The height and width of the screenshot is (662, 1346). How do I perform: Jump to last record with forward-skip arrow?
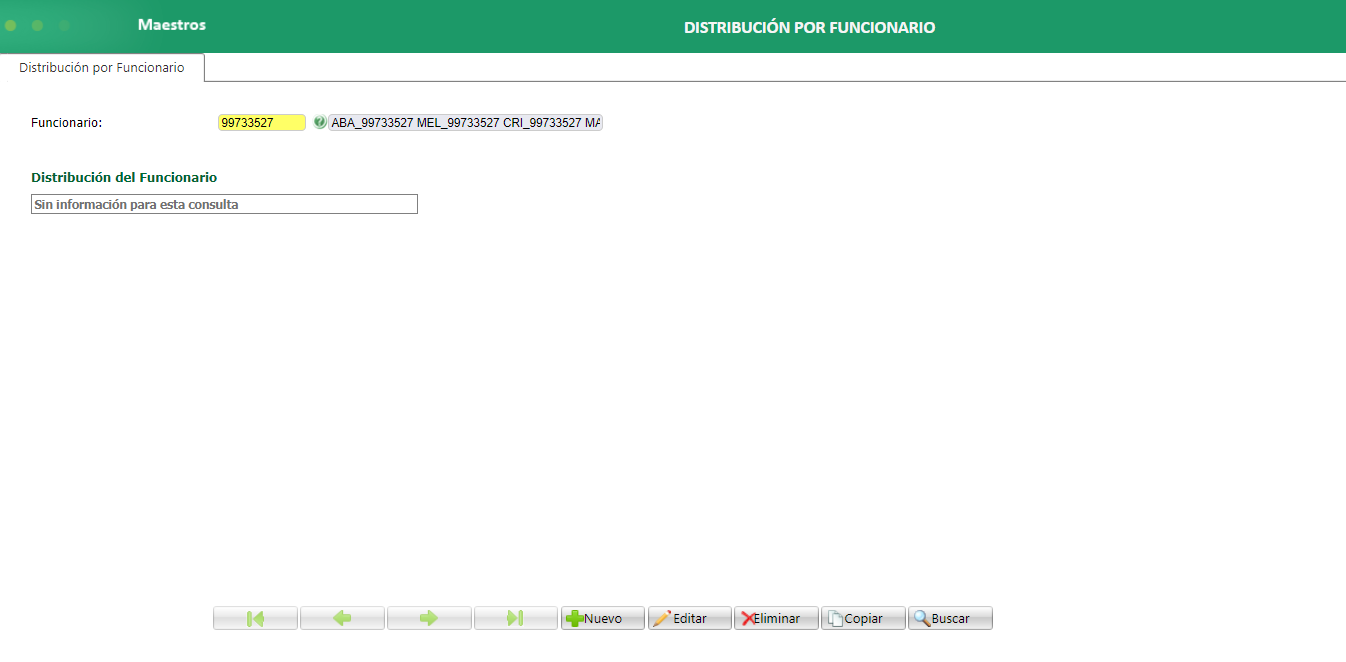point(516,617)
